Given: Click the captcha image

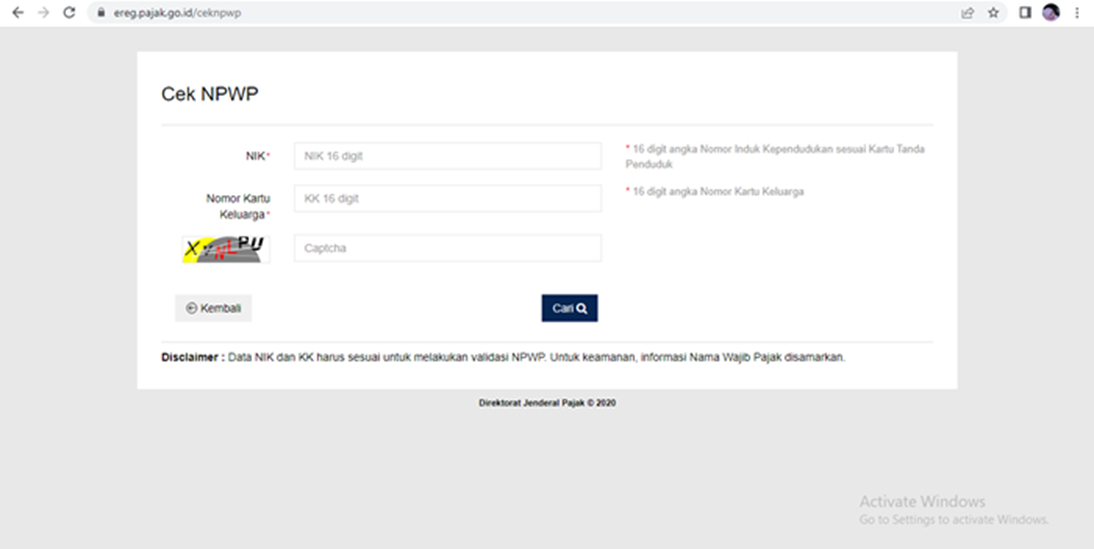Looking at the screenshot, I should point(226,249).
